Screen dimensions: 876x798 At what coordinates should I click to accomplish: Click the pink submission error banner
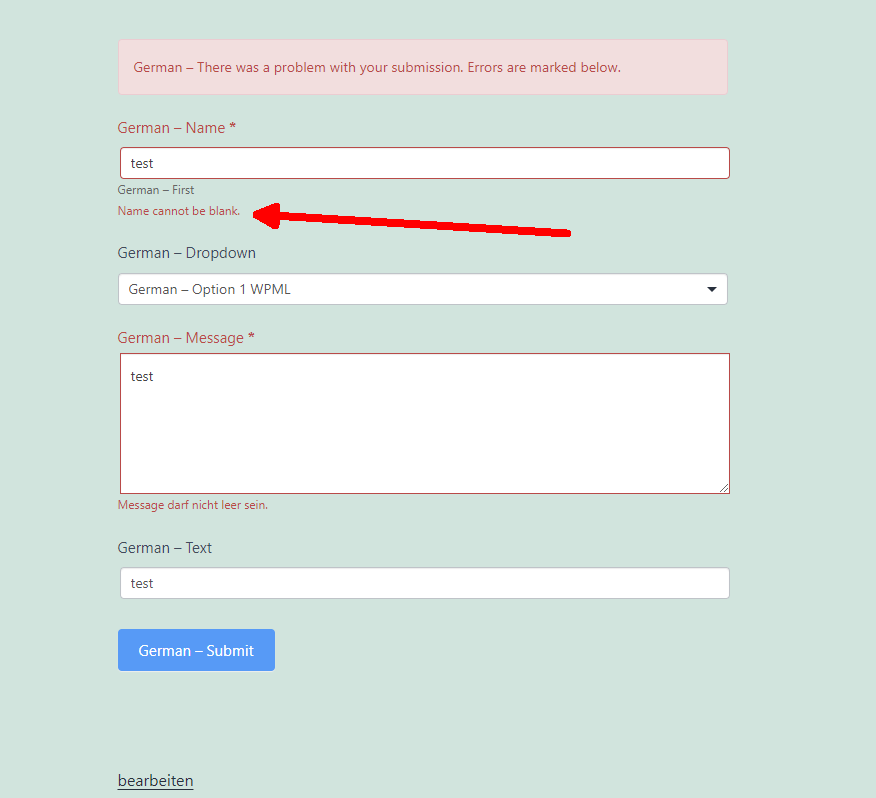(x=422, y=67)
